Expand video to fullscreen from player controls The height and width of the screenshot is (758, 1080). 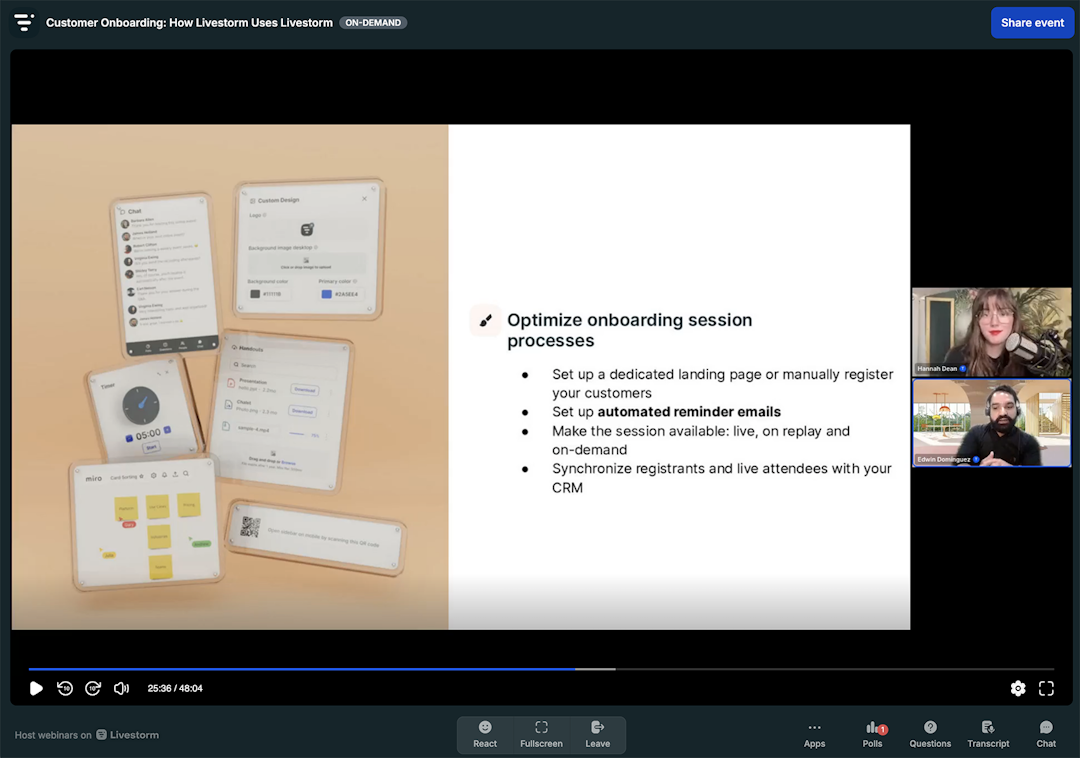tap(1046, 688)
